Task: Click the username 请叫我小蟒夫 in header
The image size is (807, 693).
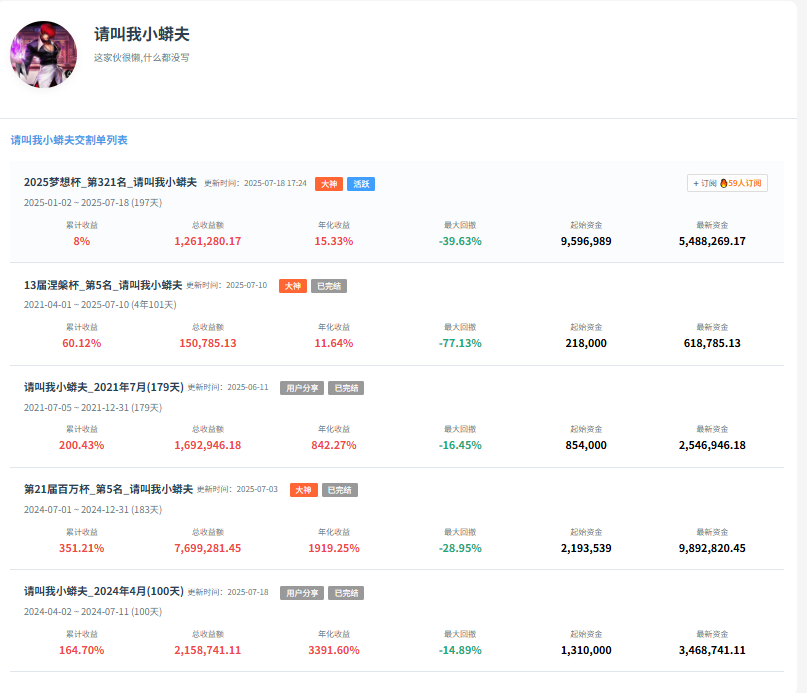Action: pyautogui.click(x=142, y=34)
